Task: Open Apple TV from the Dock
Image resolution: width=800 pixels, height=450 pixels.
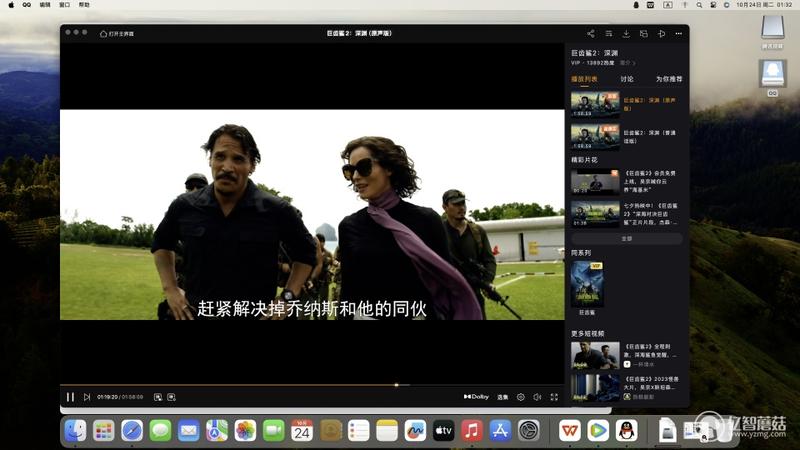Action: point(443,431)
